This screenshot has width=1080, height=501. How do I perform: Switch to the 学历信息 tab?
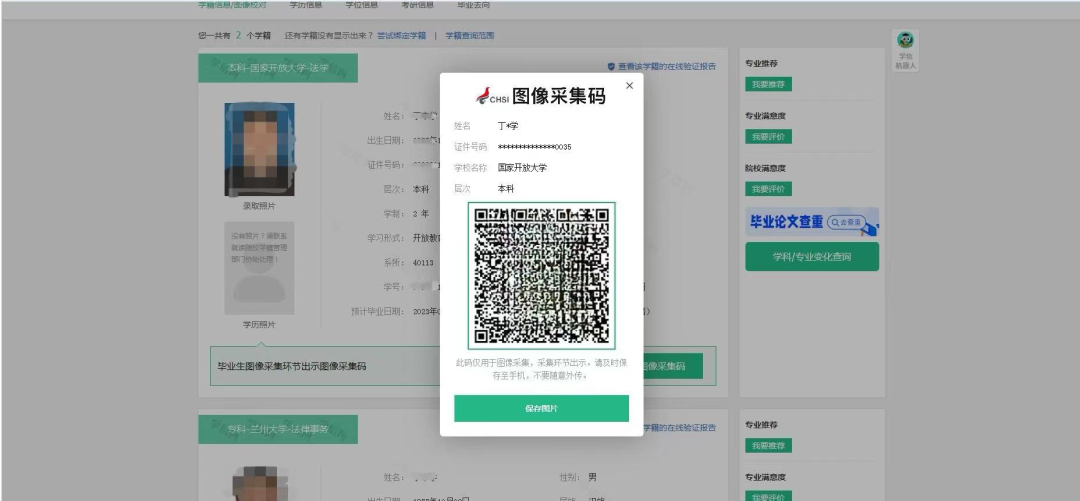305,4
